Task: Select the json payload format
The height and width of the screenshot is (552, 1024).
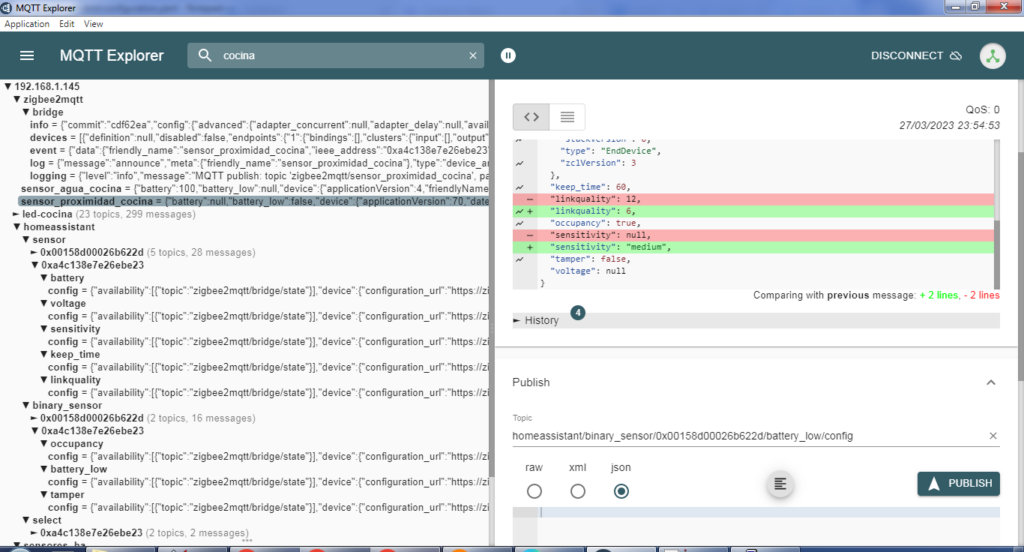Action: pyautogui.click(x=621, y=491)
